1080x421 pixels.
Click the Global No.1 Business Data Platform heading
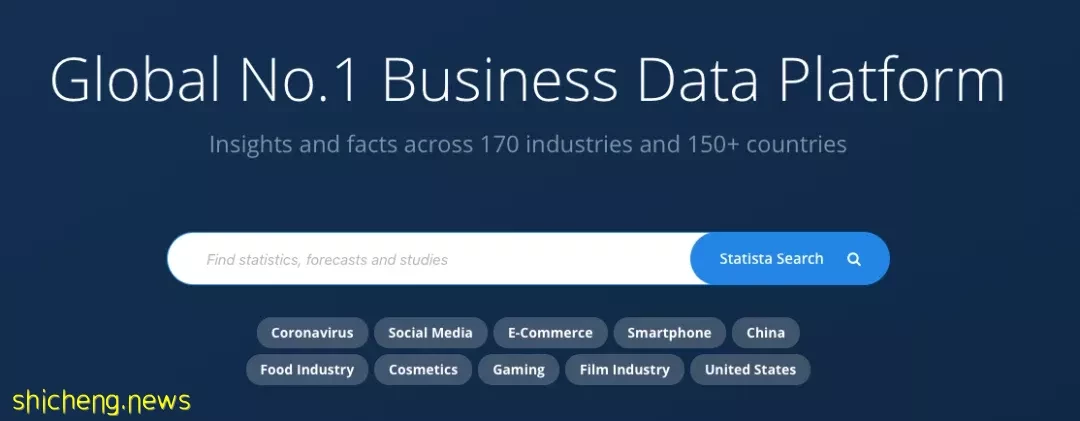[528, 80]
